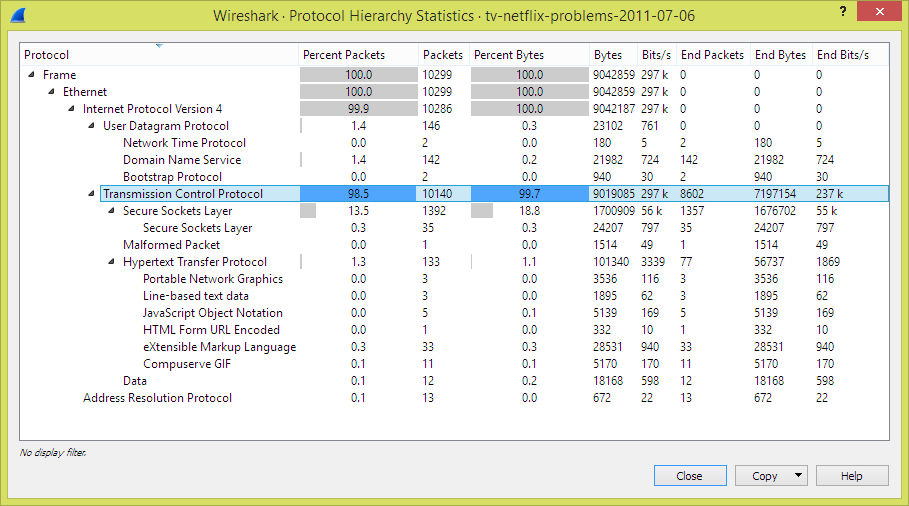Screen dimensions: 909x506
Task: Click the Close button
Action: pos(690,475)
